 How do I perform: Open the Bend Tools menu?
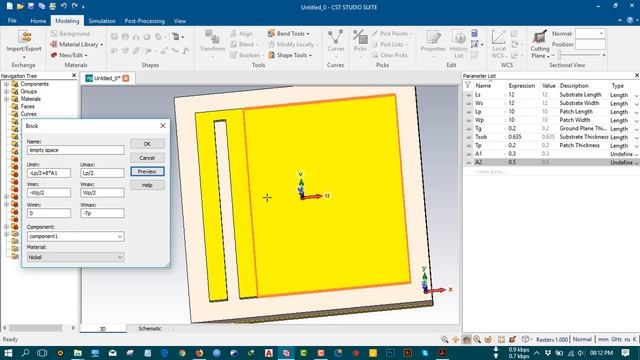coord(289,33)
